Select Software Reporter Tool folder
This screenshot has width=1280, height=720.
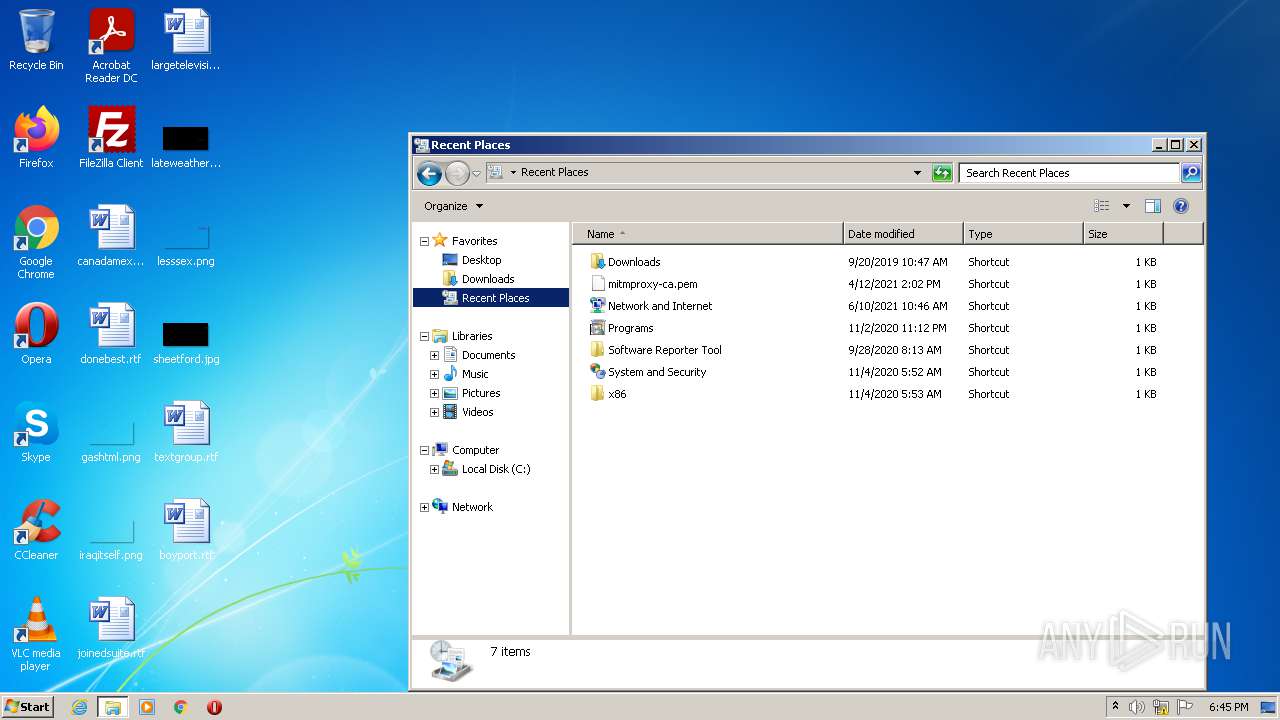pyautogui.click(x=664, y=350)
